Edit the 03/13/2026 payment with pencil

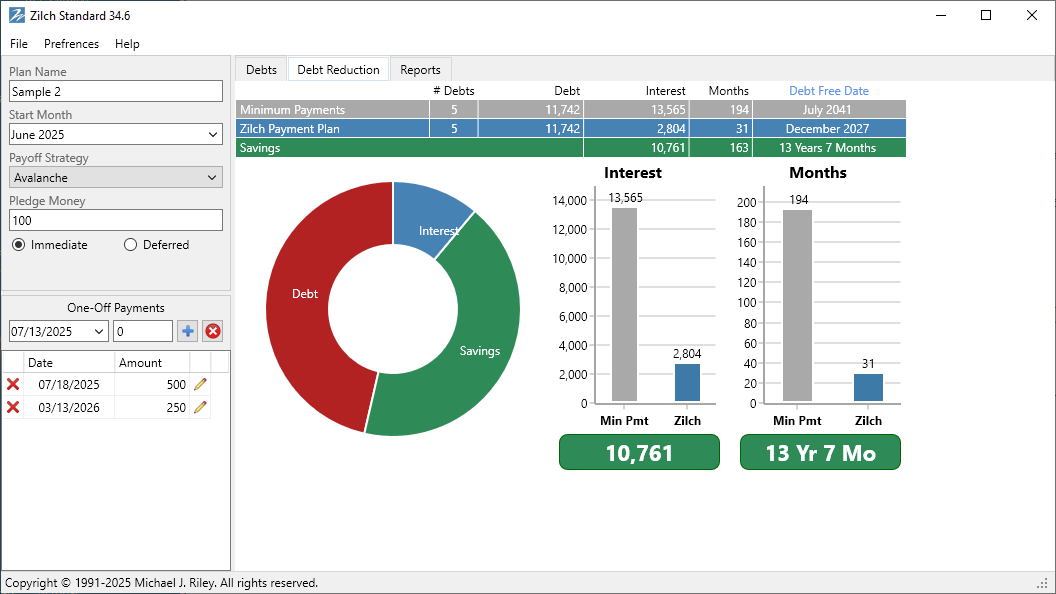(200, 407)
